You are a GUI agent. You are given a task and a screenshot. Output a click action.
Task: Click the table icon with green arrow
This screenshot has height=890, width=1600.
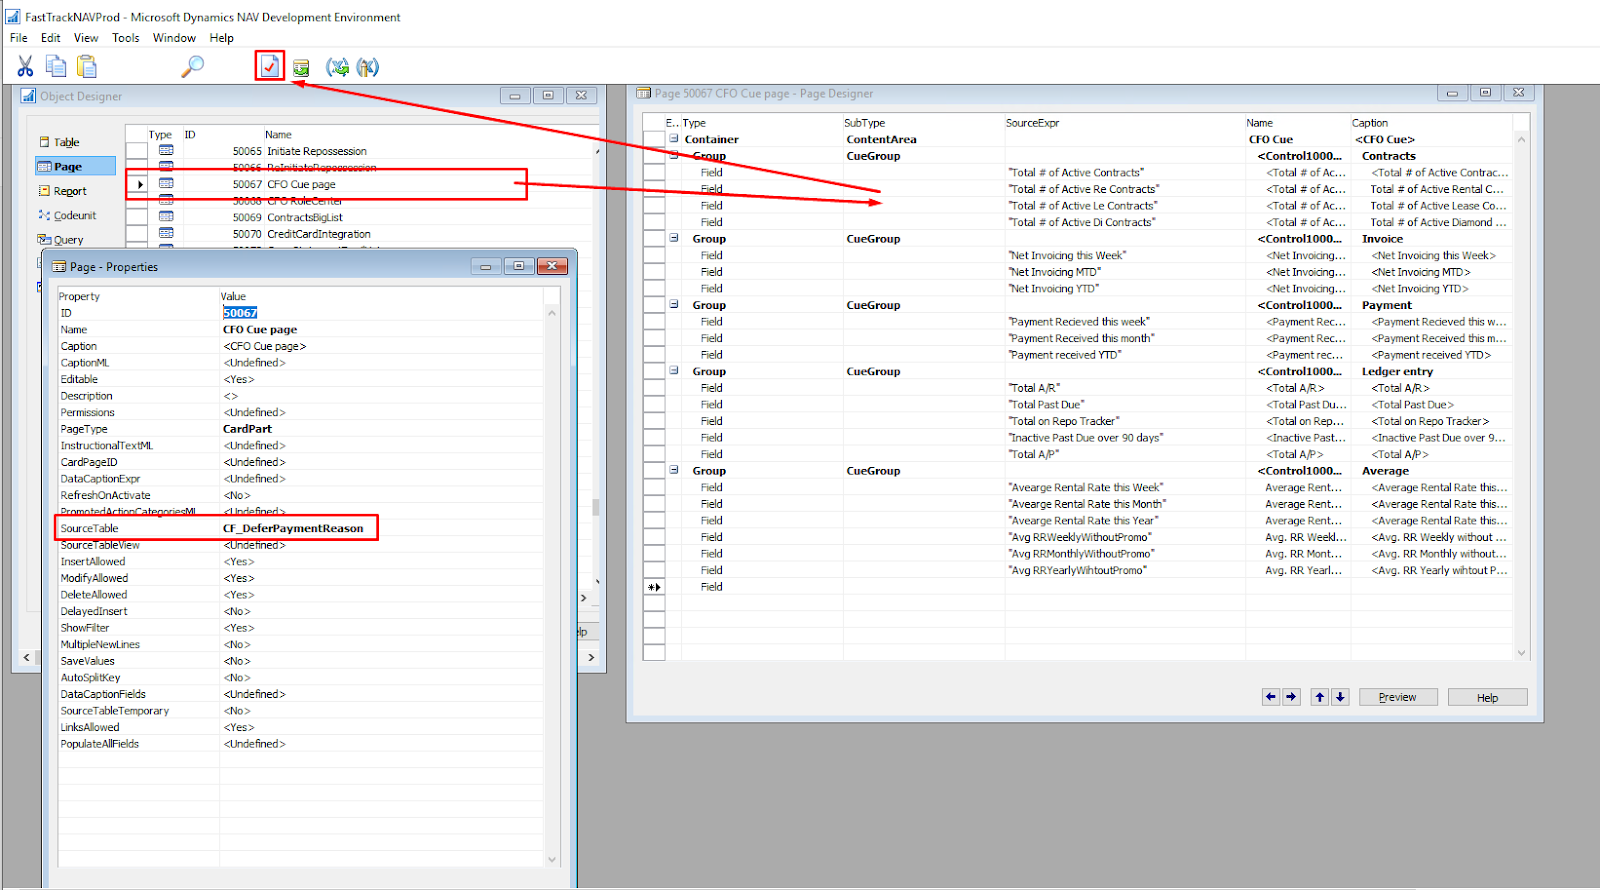pyautogui.click(x=301, y=67)
